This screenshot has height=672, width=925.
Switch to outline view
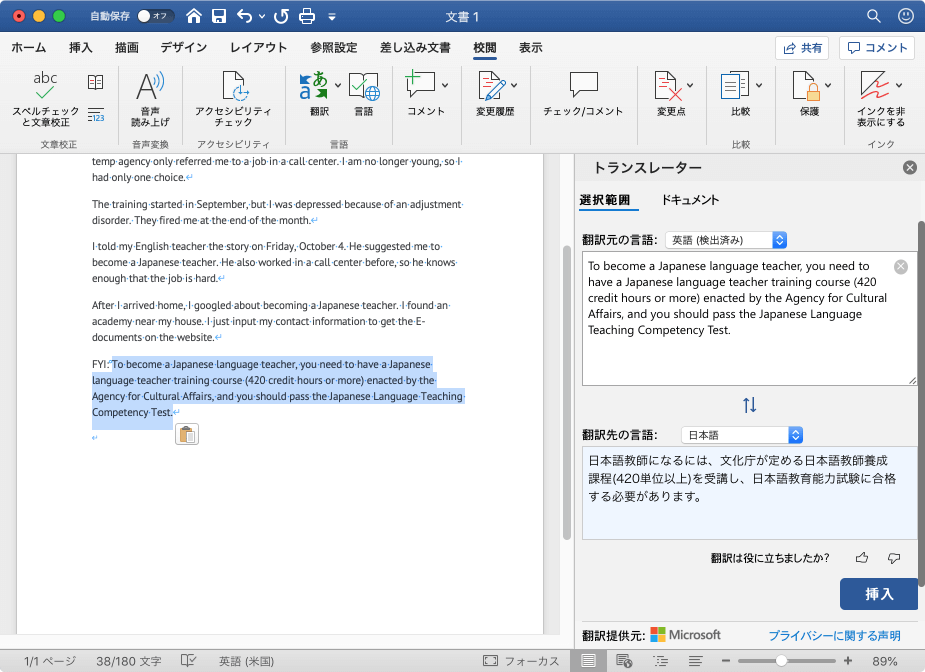660,661
